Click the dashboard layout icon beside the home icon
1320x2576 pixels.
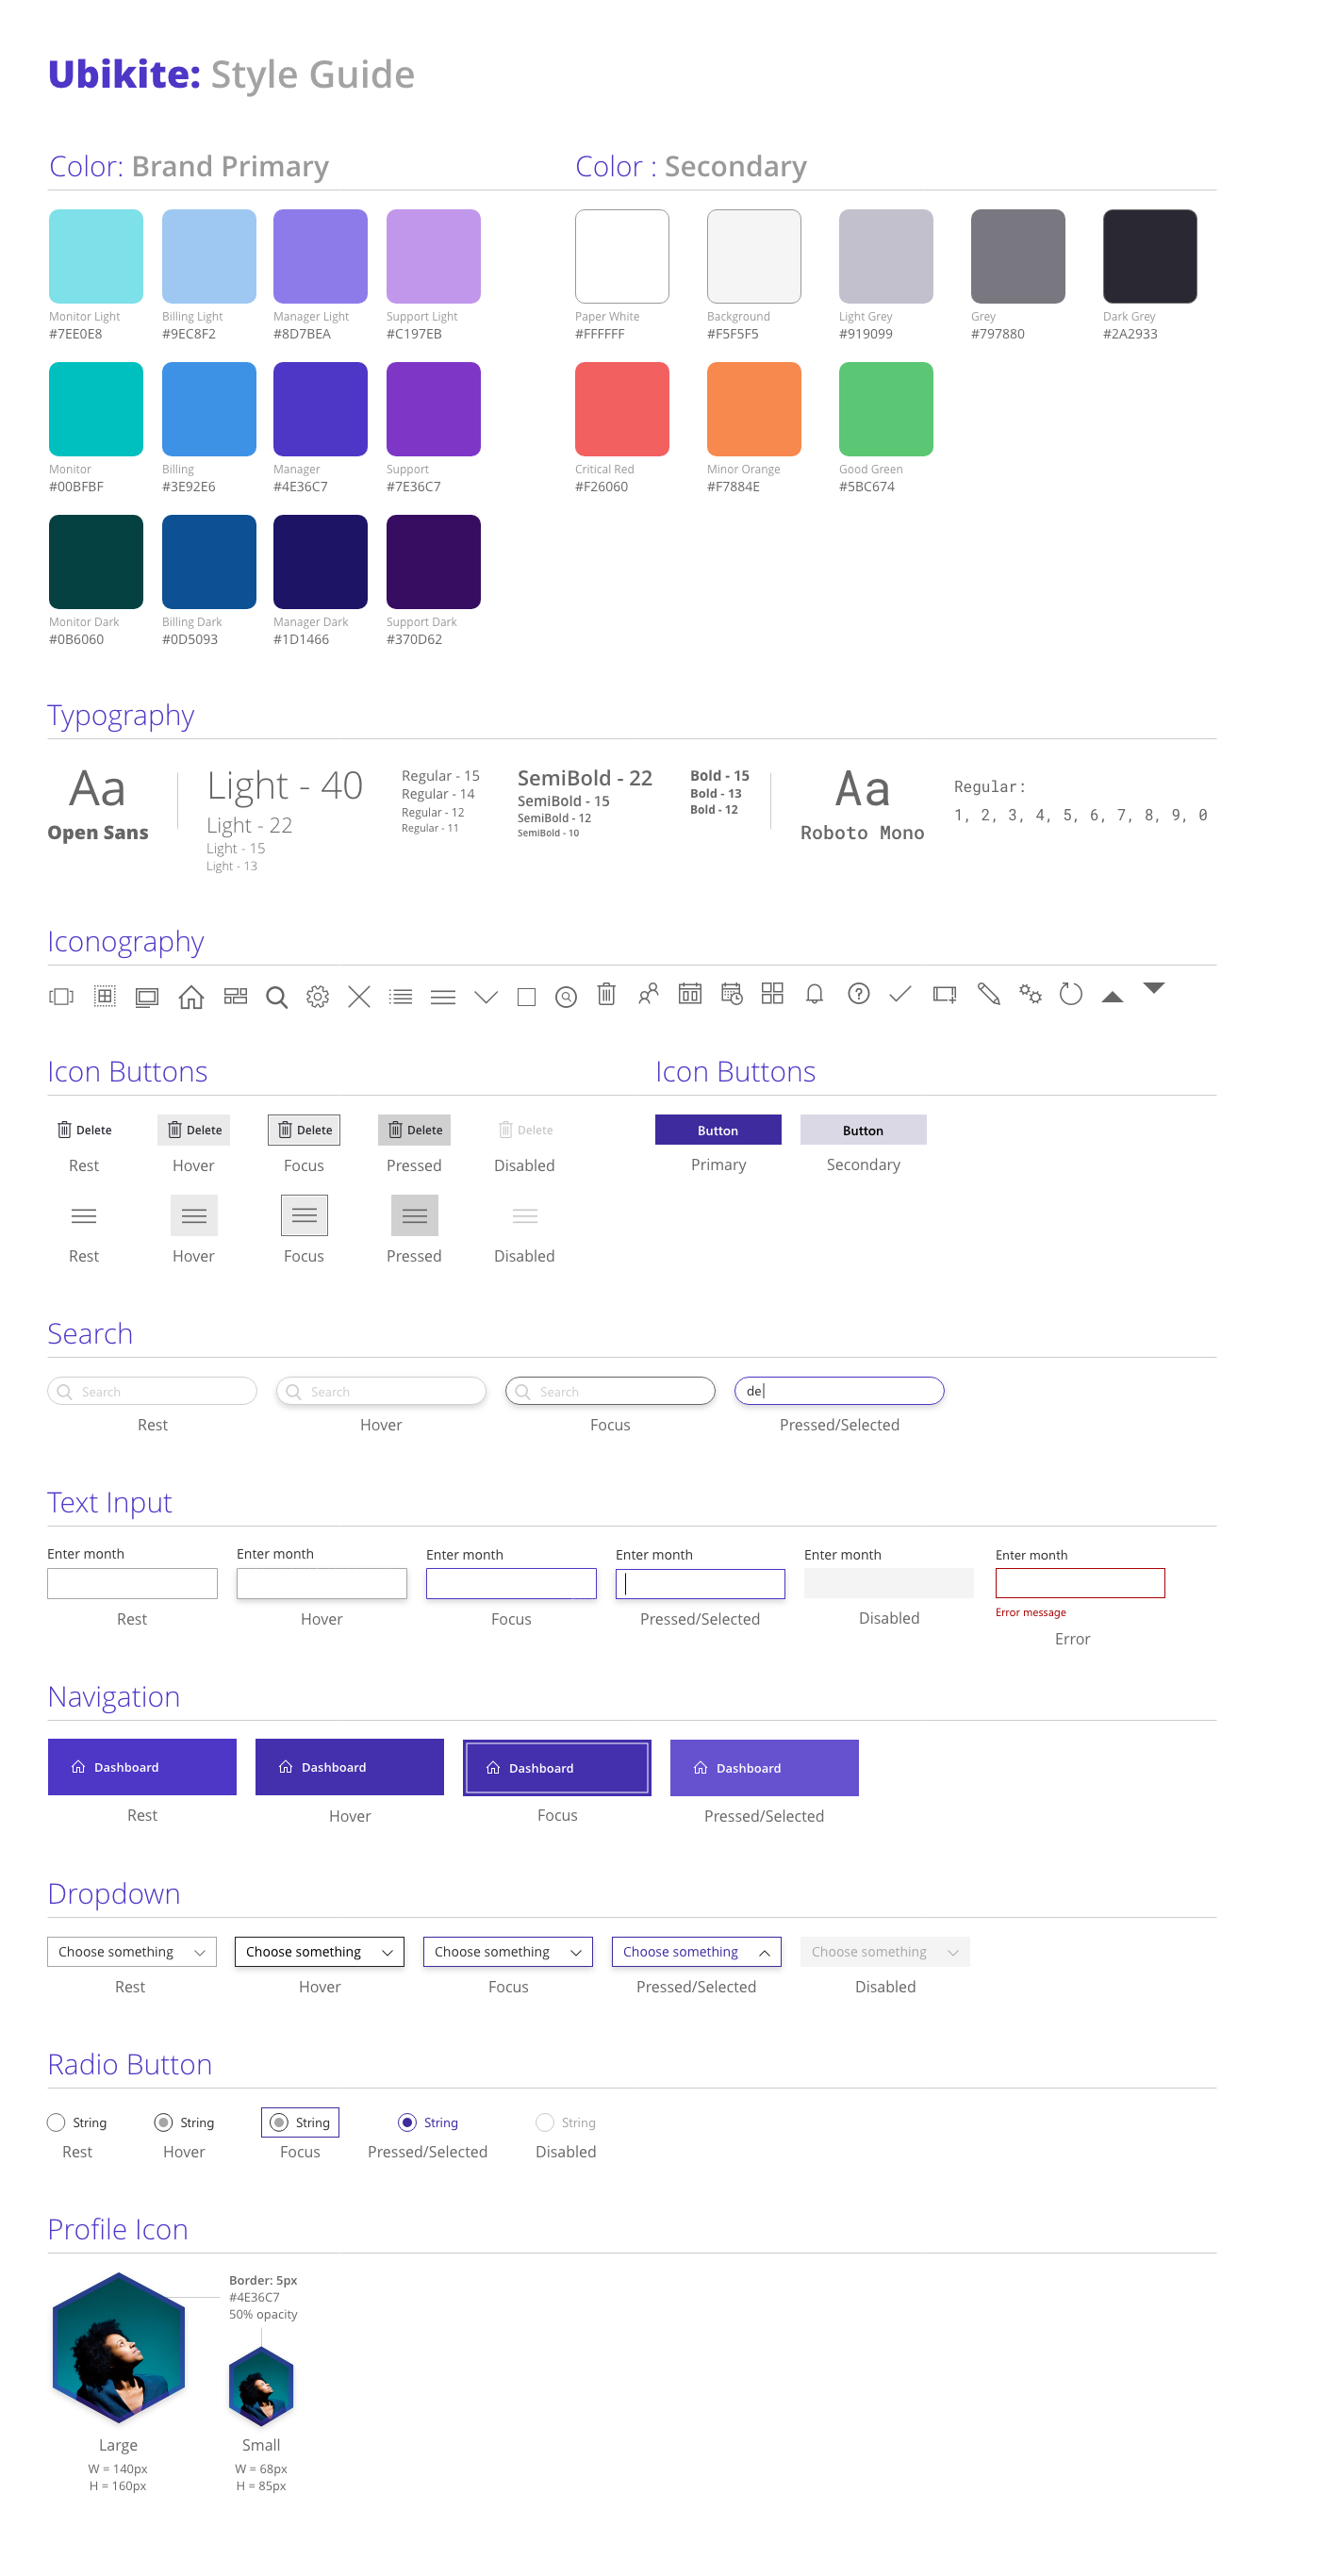[235, 996]
